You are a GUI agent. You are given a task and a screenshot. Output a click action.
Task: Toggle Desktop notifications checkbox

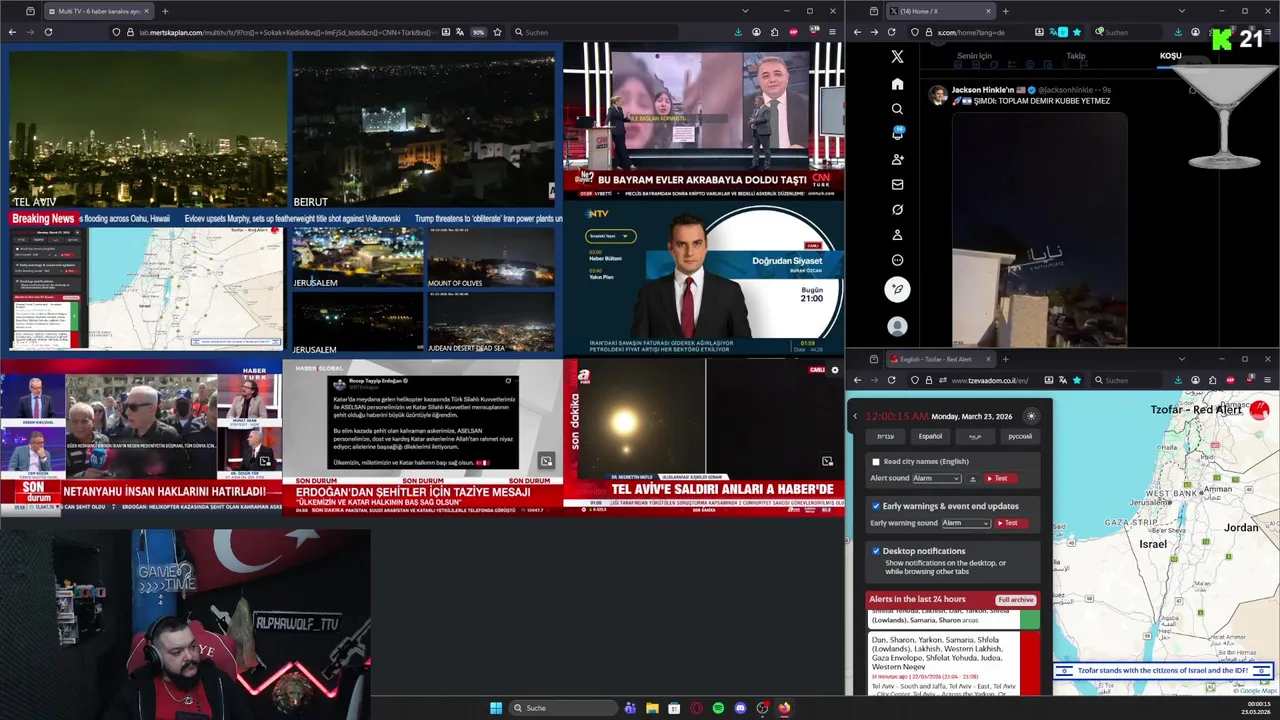876,551
